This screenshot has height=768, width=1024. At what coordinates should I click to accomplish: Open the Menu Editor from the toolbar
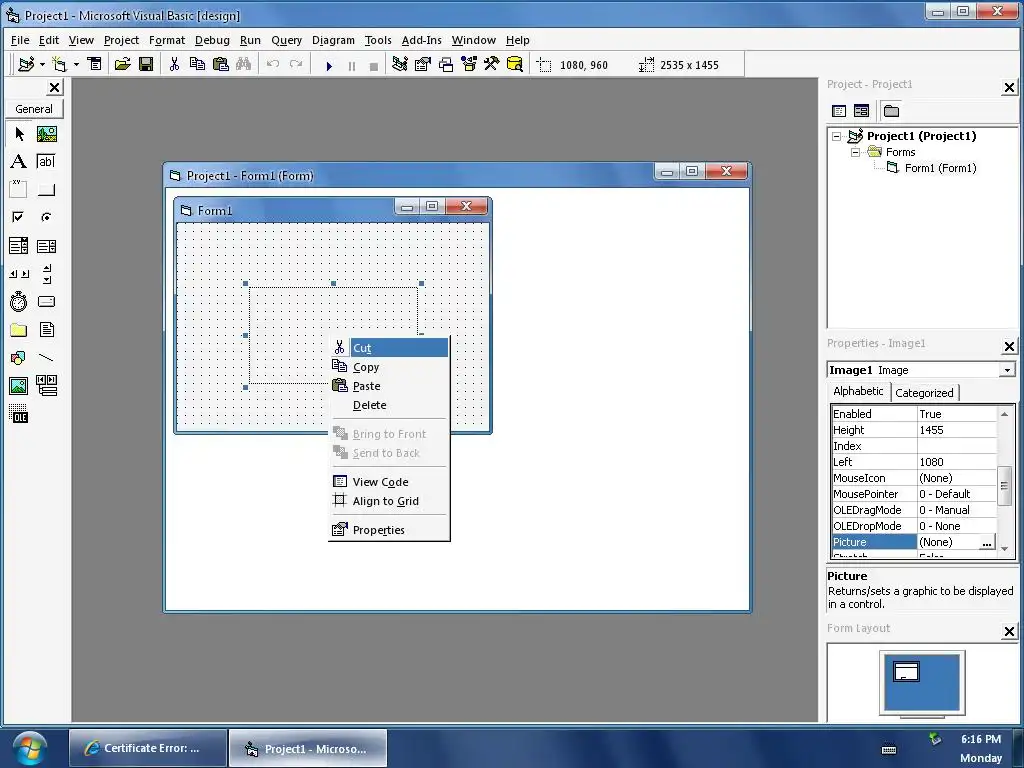(95, 64)
